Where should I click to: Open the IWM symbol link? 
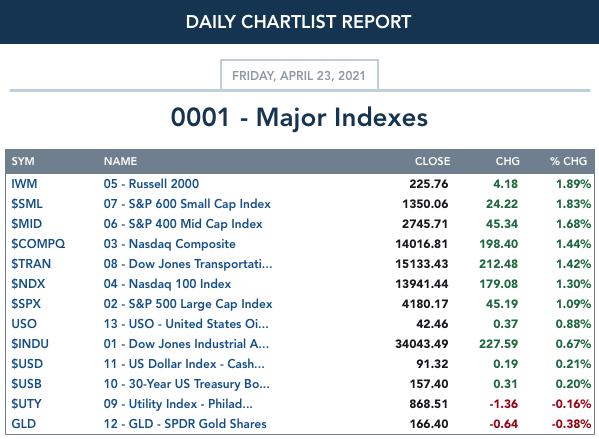point(24,184)
